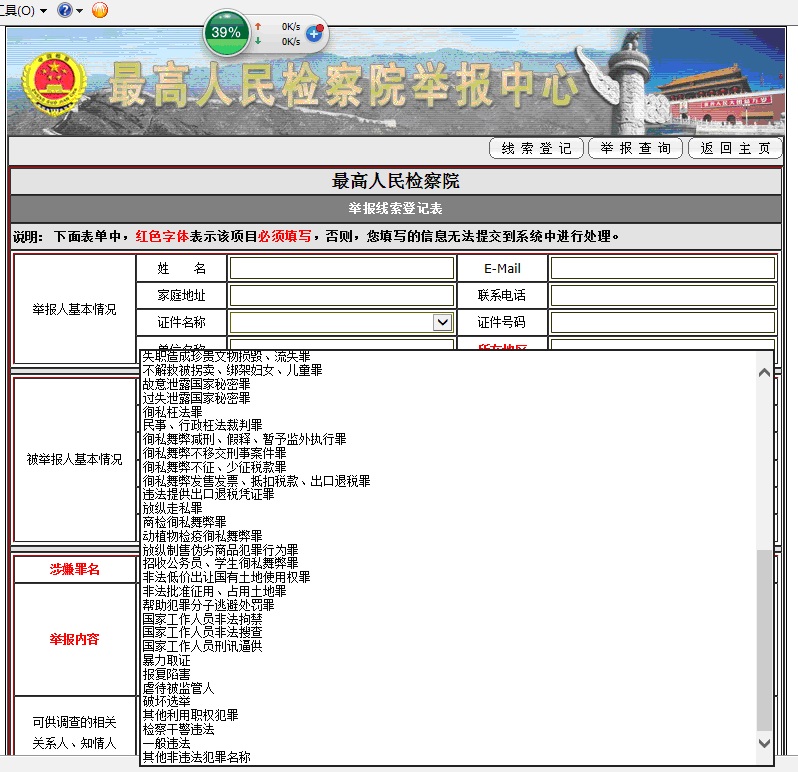Click the list scrollbar down arrow
The width and height of the screenshot is (798, 772).
pos(765,742)
